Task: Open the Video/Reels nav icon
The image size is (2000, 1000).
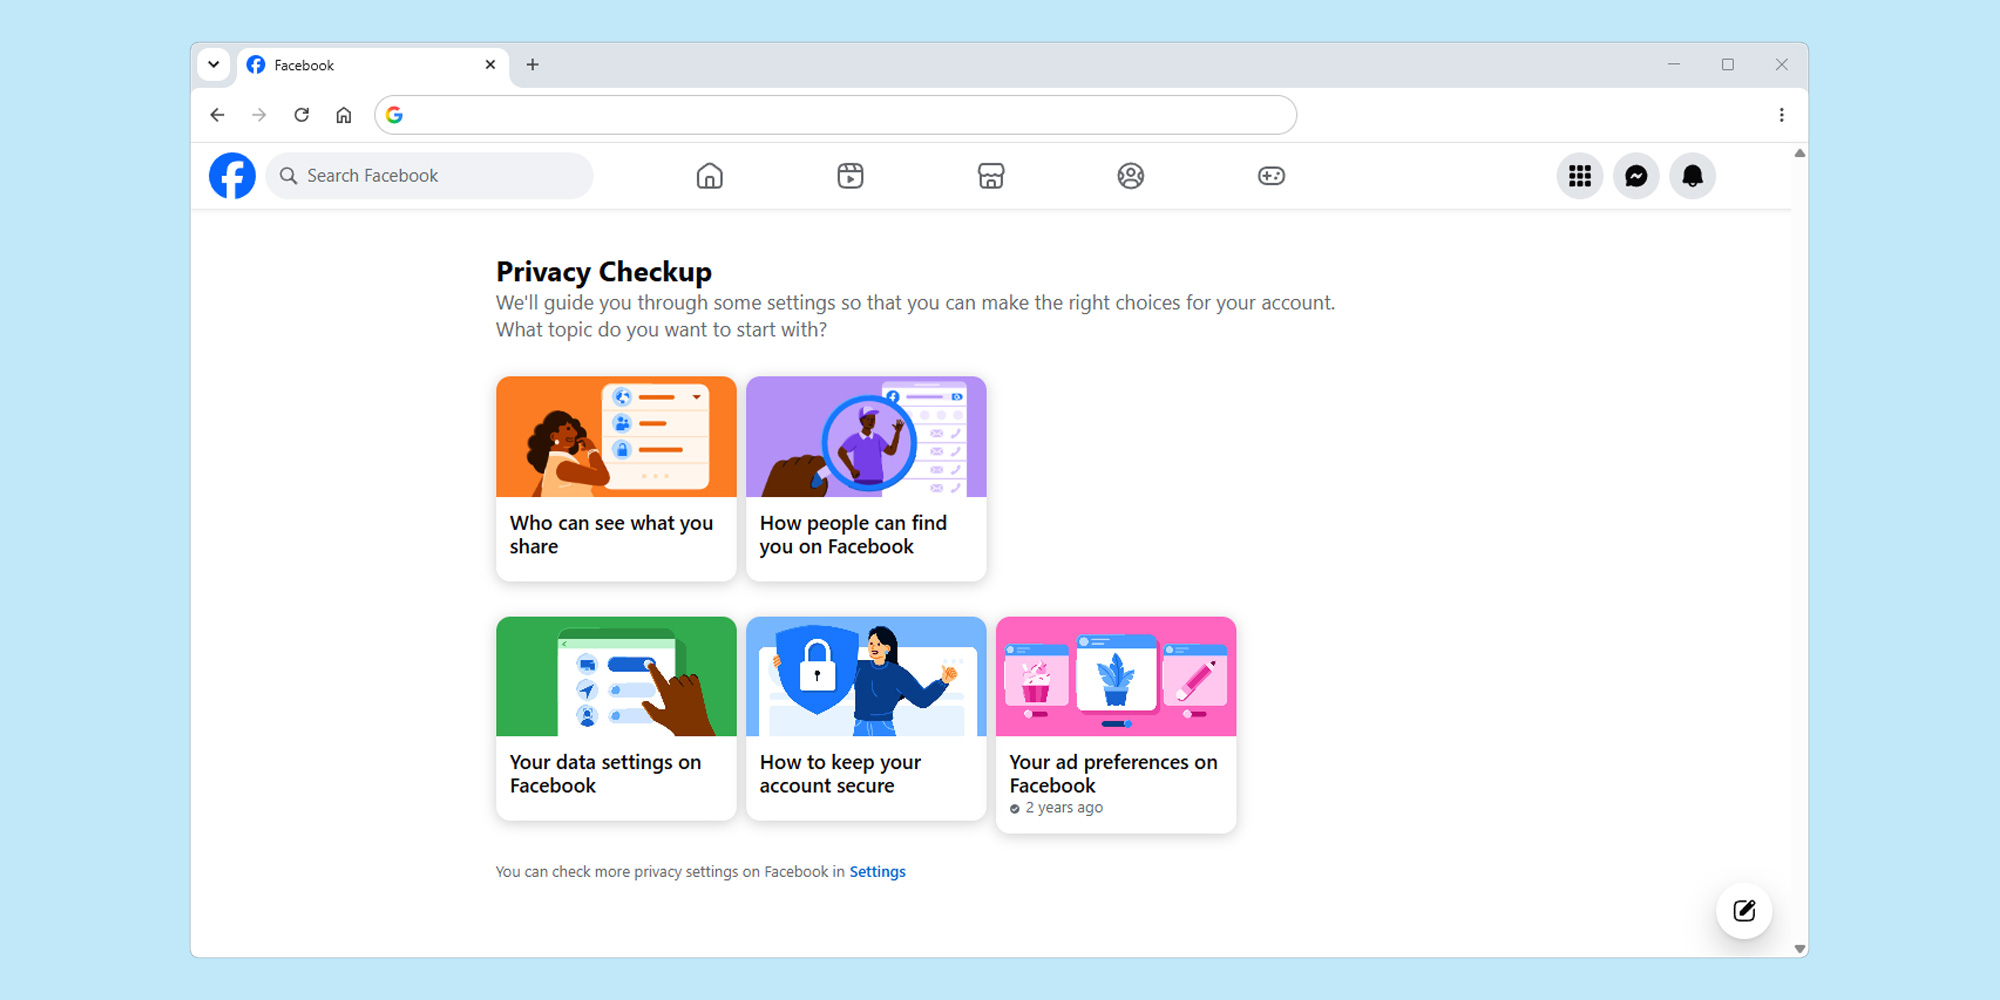Action: click(x=850, y=176)
